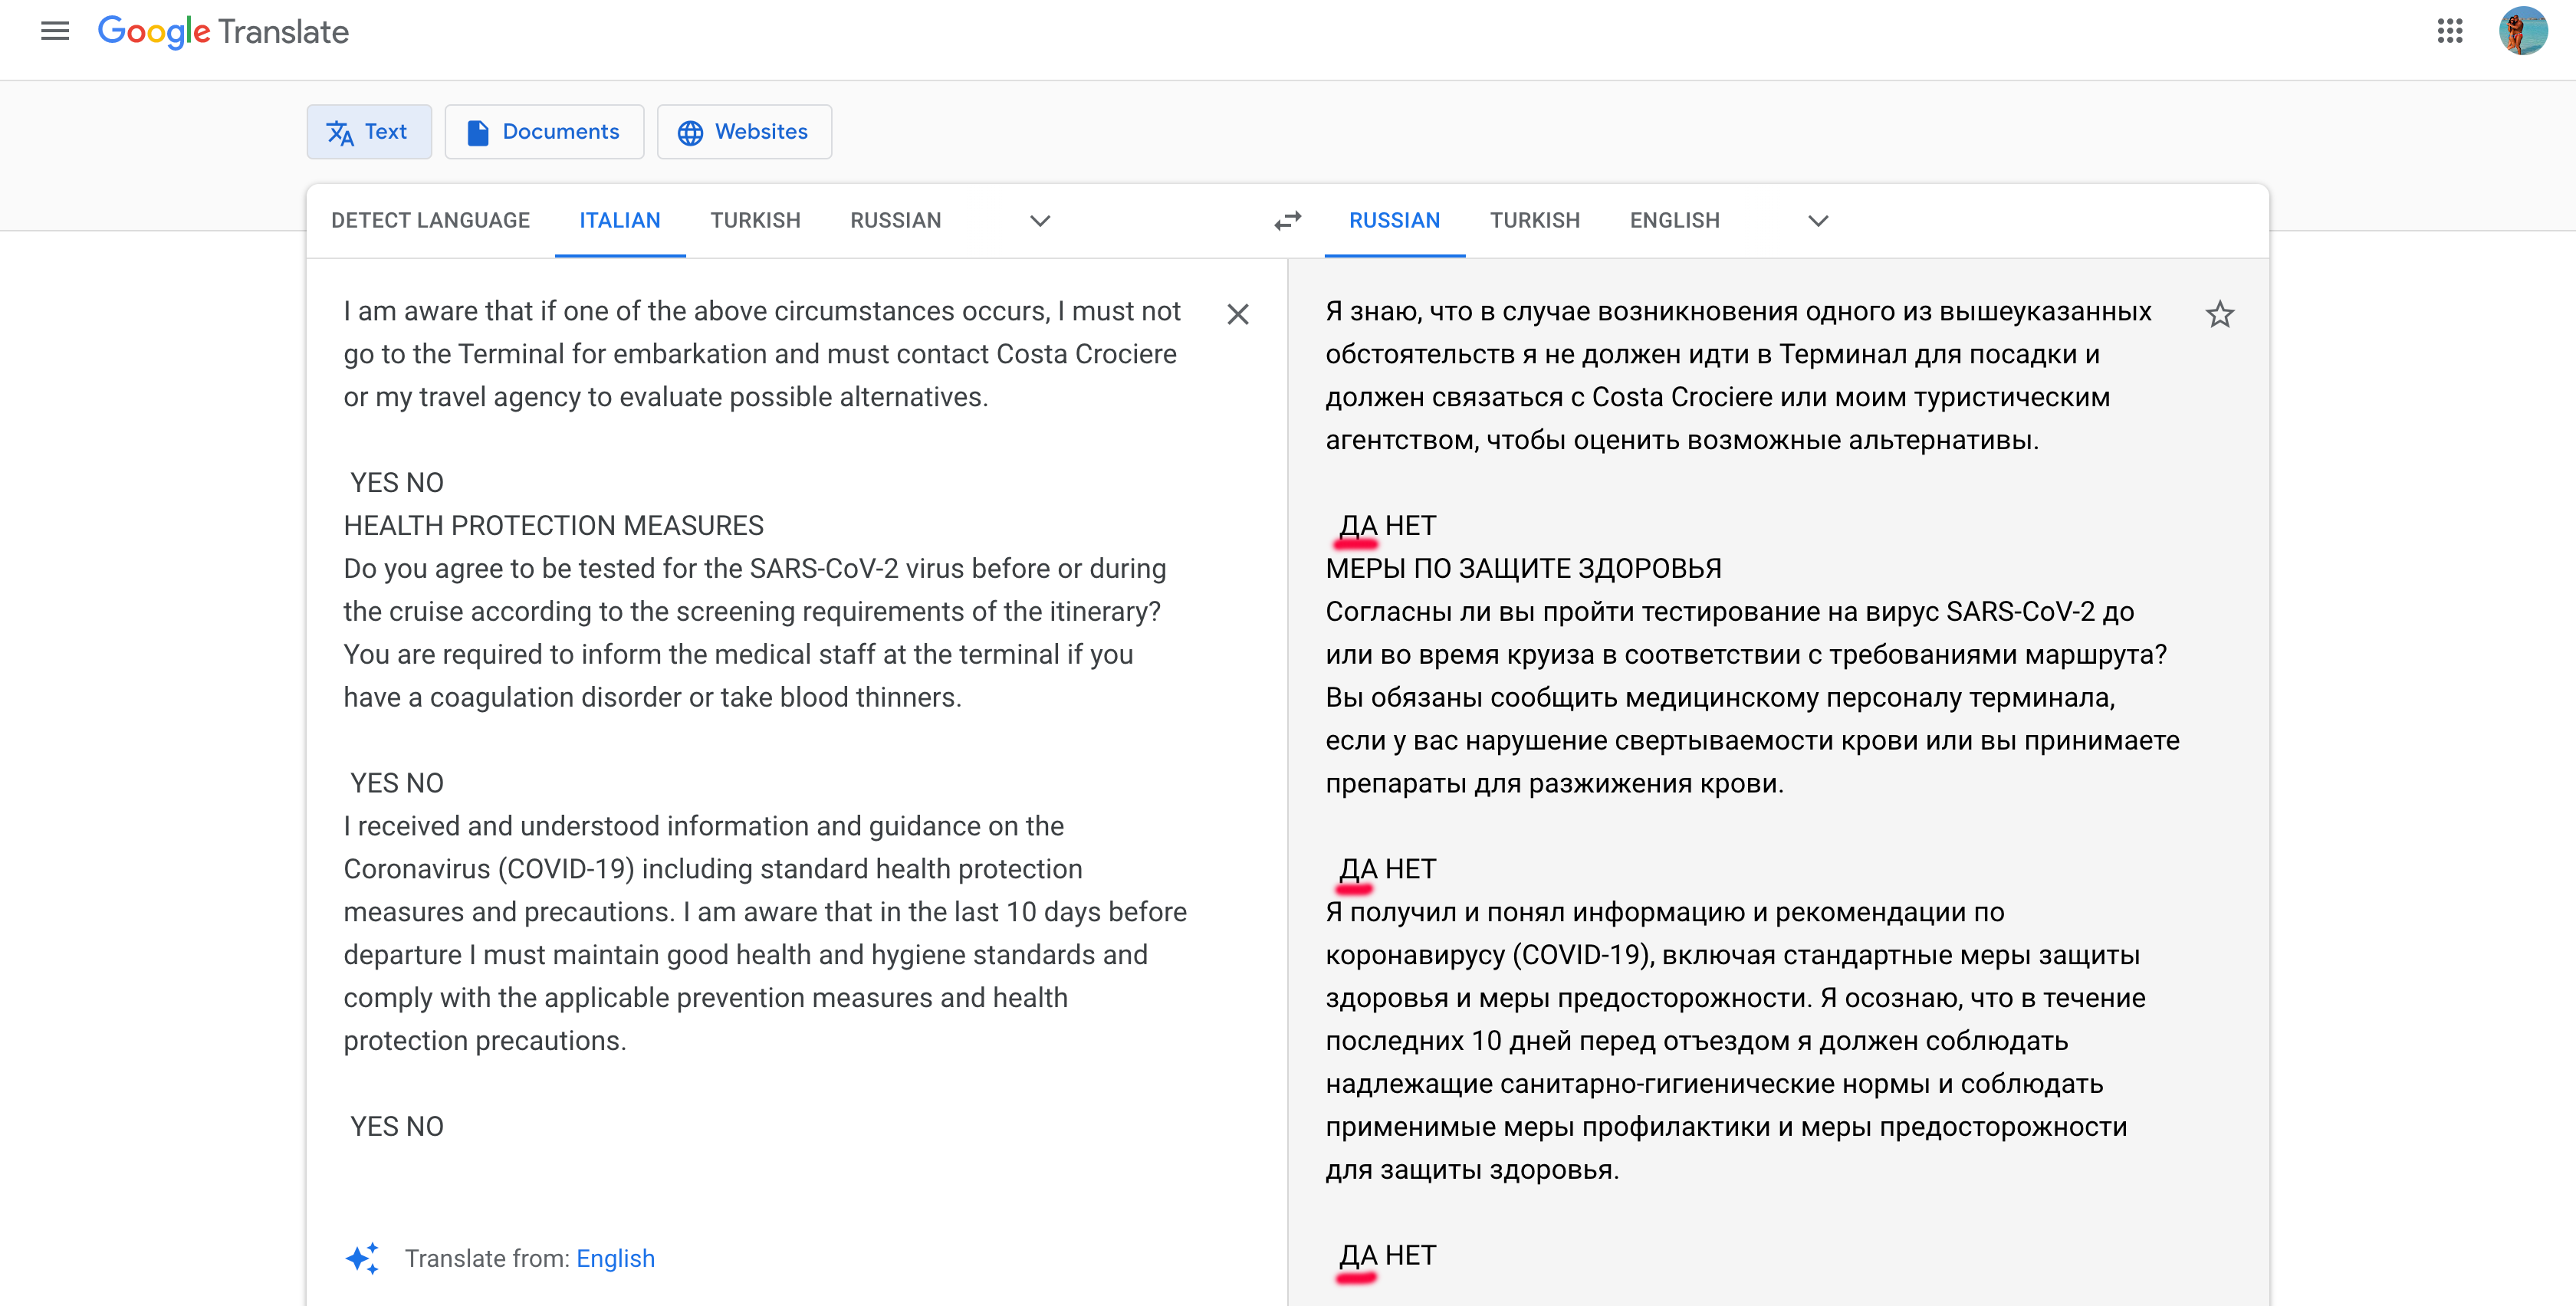Select Text translation mode

(369, 132)
